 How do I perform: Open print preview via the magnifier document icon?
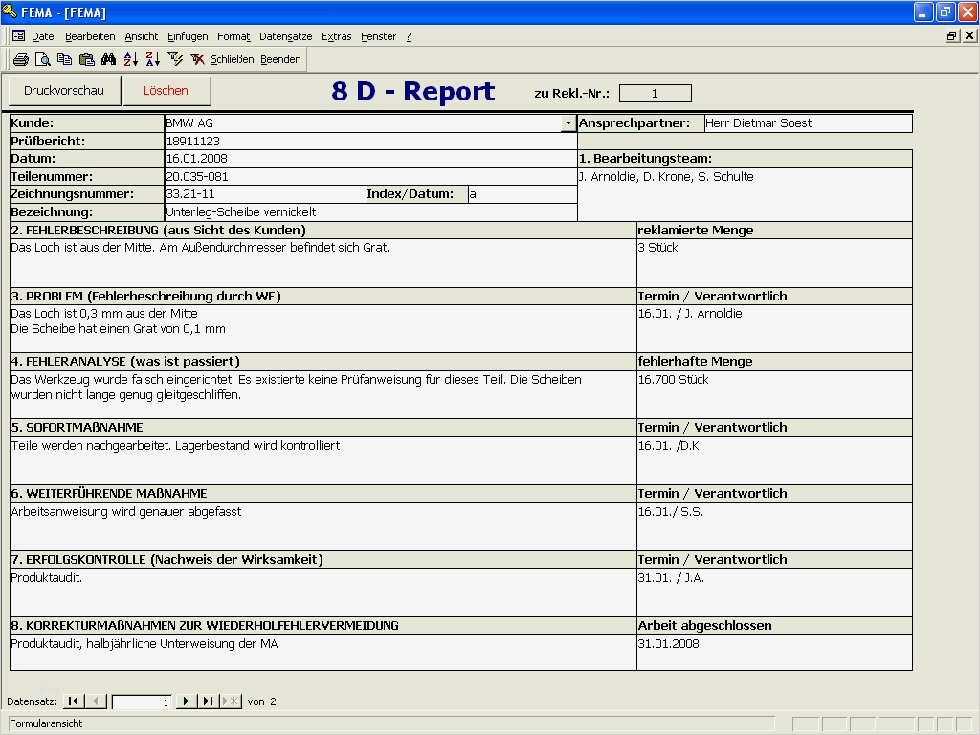pyautogui.click(x=42, y=58)
